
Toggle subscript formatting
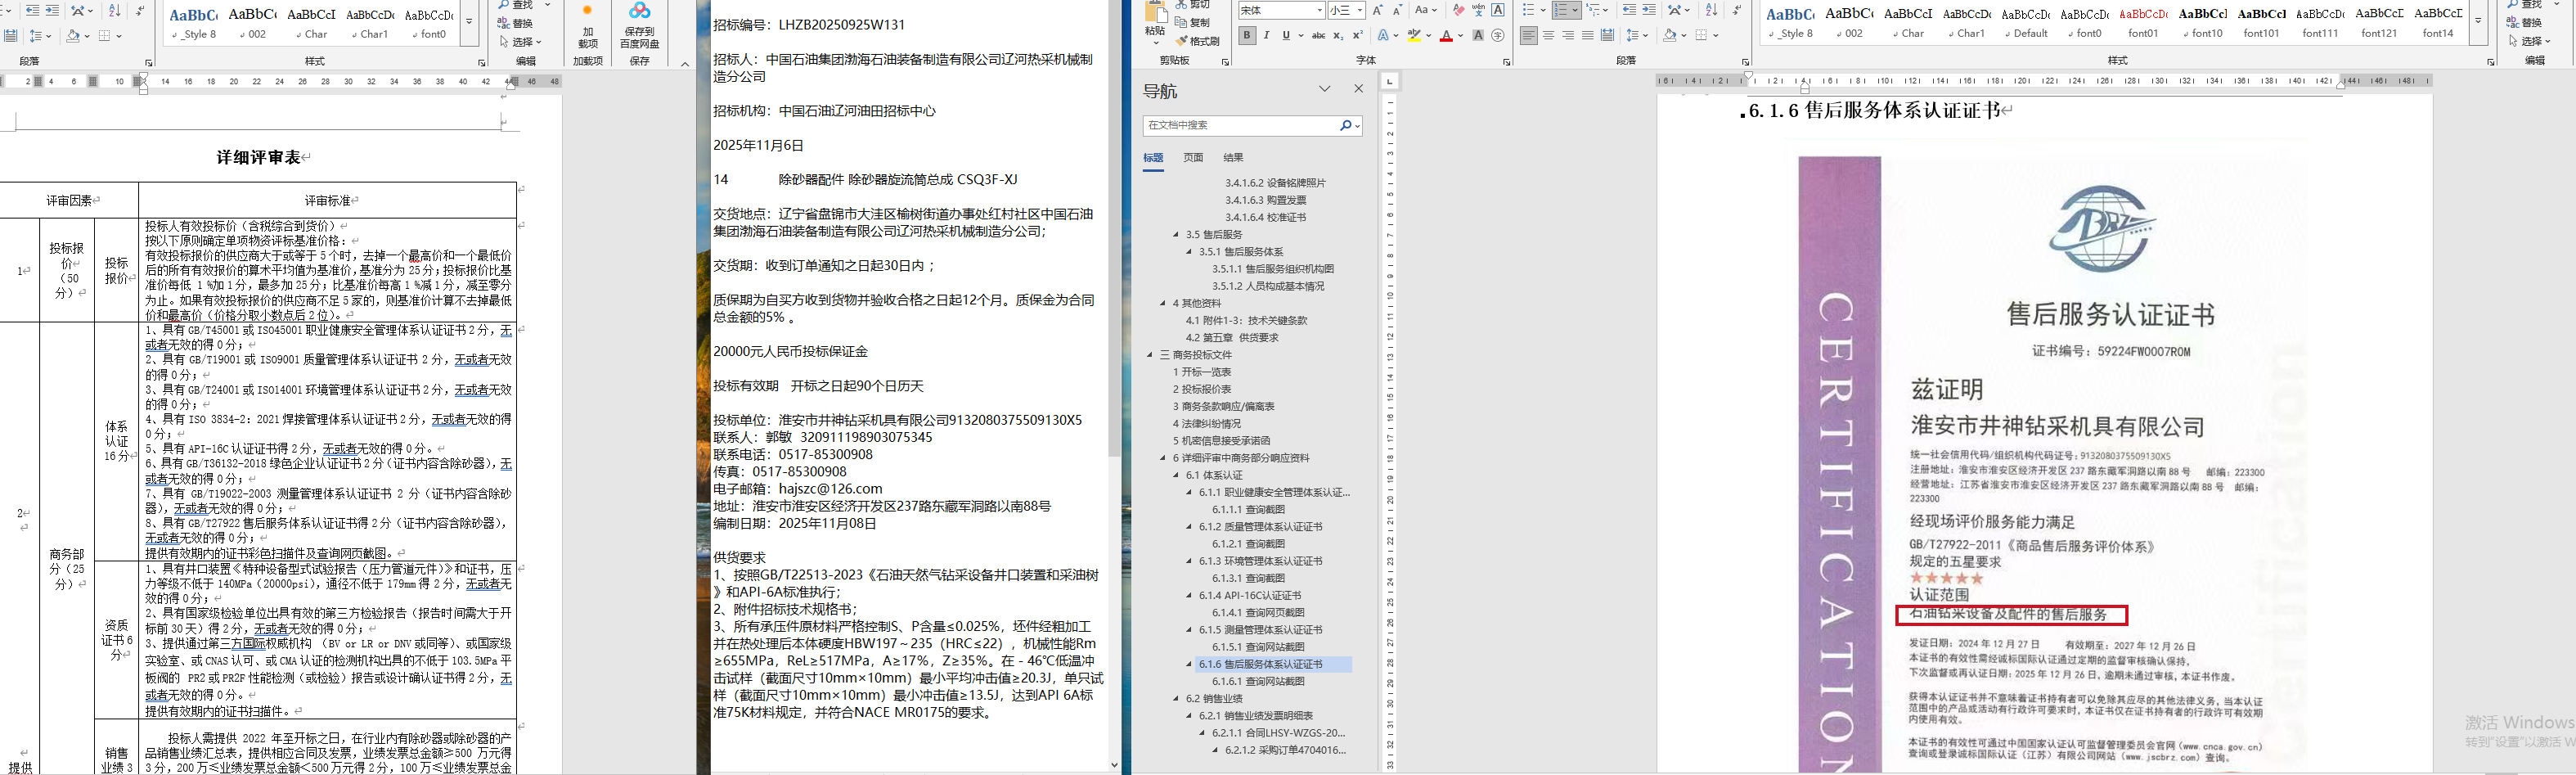click(x=1339, y=35)
